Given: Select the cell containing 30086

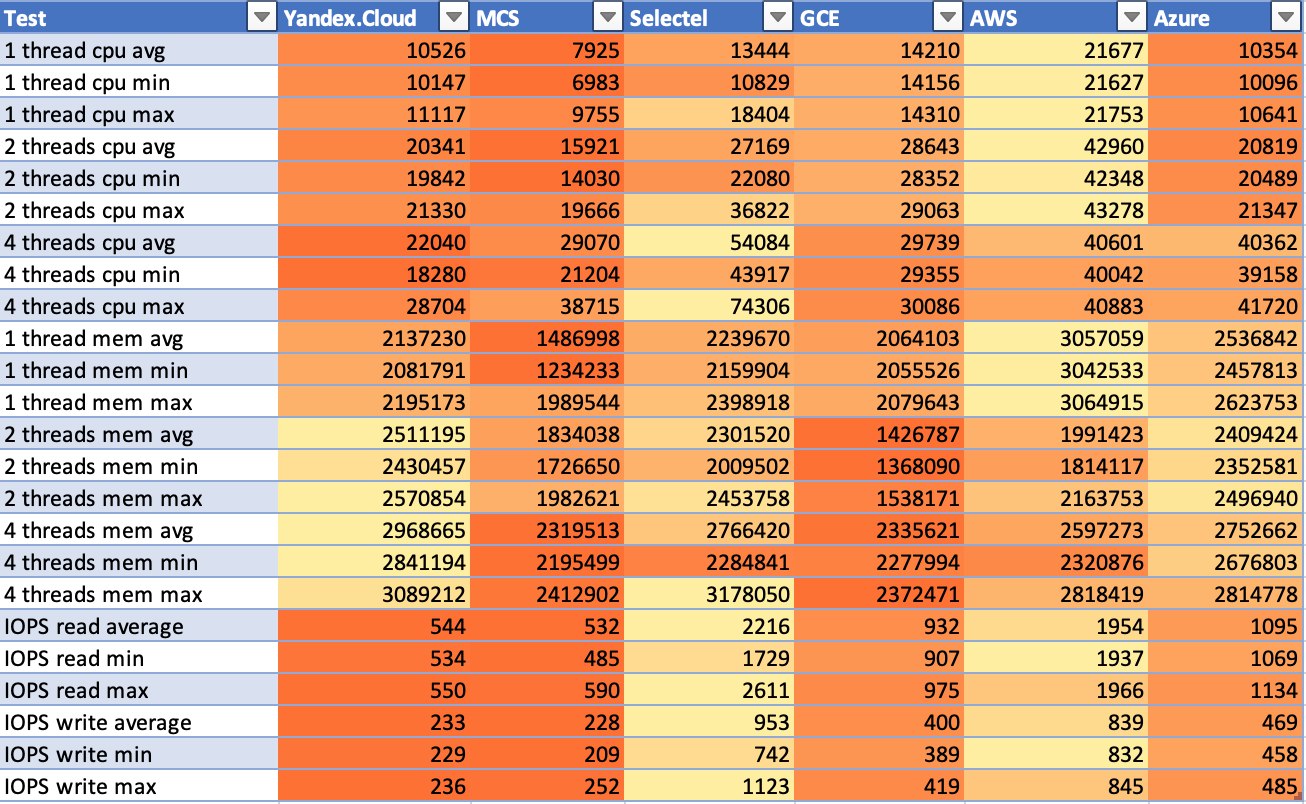Looking at the screenshot, I should click(879, 307).
